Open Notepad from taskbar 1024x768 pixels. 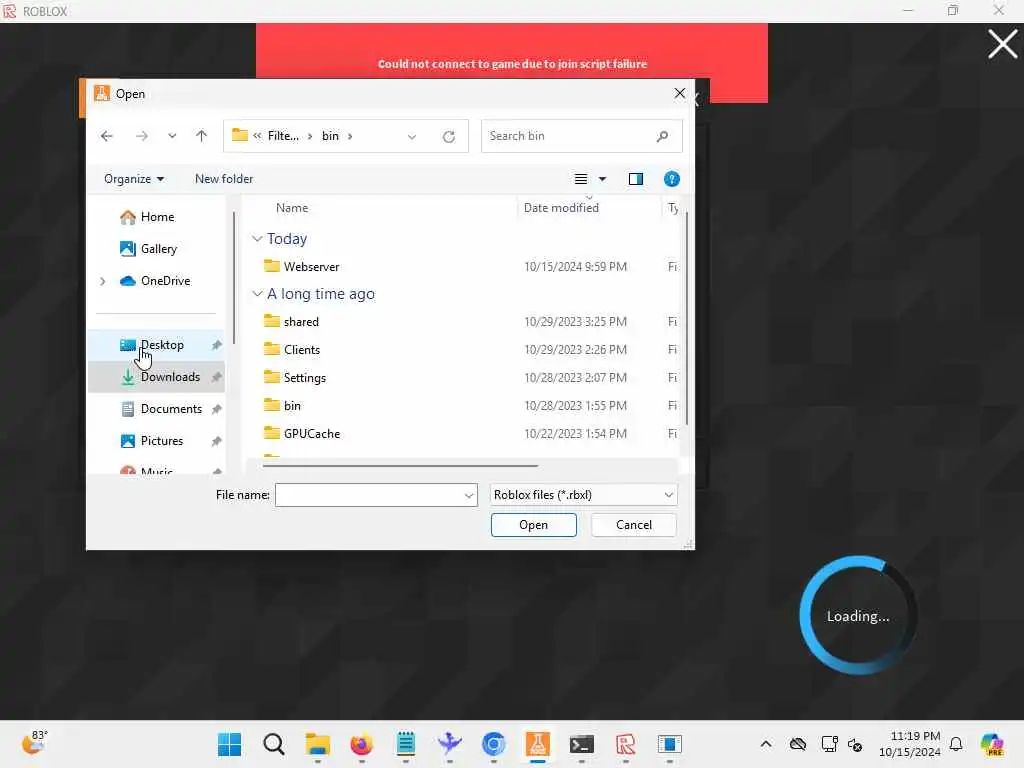(x=406, y=744)
